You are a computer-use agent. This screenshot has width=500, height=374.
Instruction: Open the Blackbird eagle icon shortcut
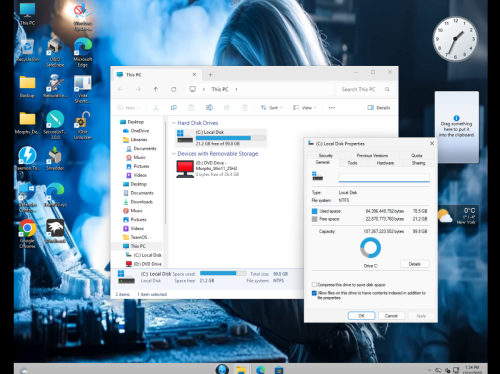(55, 231)
